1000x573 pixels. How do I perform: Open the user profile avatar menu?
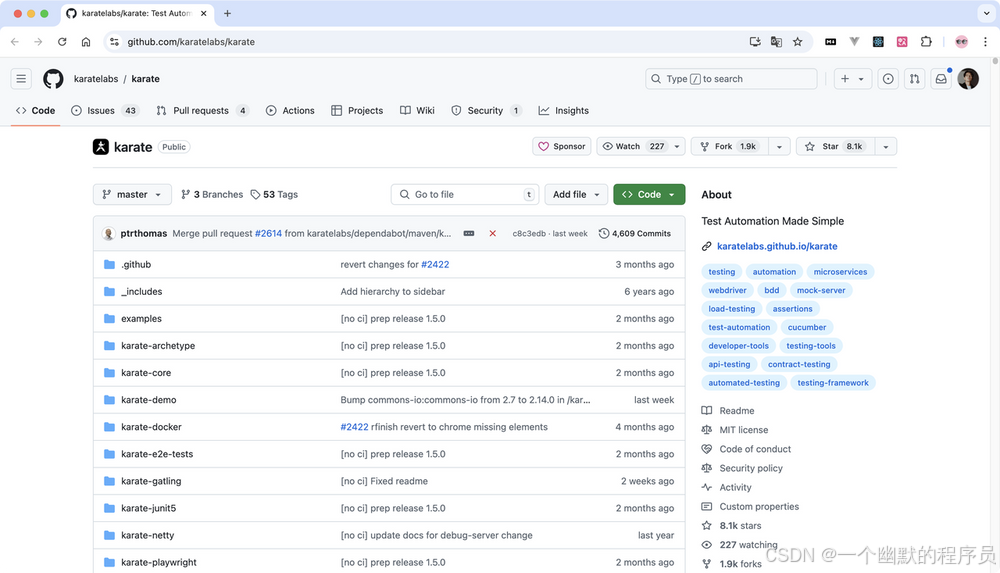pos(968,78)
